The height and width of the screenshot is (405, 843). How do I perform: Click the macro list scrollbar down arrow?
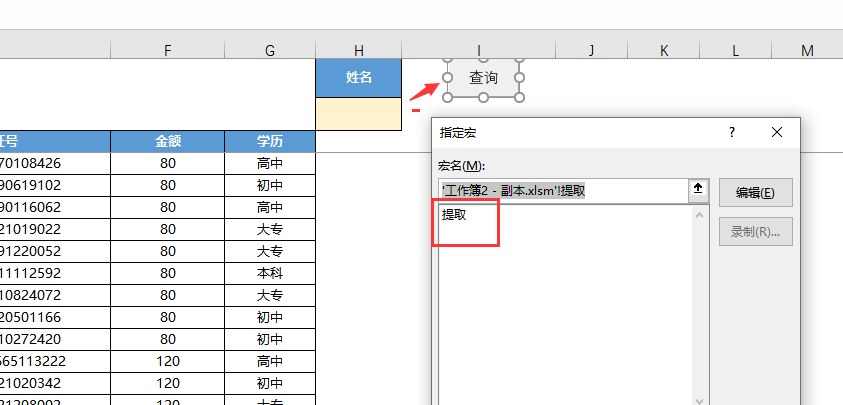click(699, 400)
